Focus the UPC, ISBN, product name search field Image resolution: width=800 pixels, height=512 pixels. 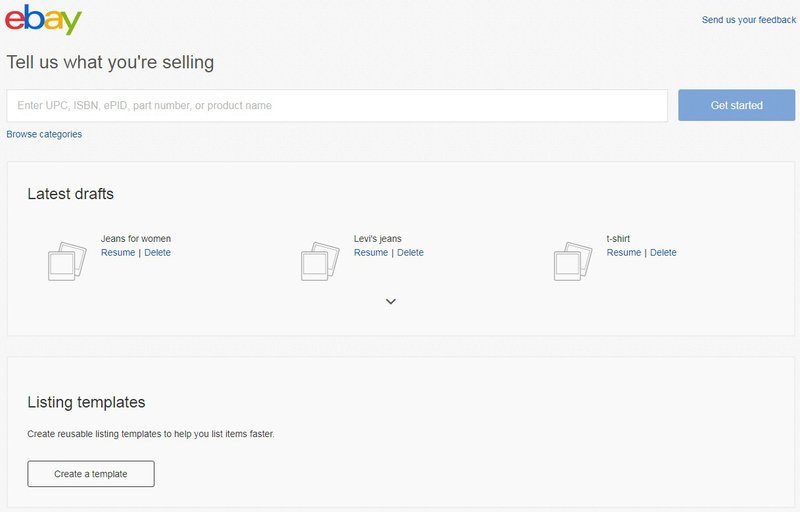[x=337, y=106]
